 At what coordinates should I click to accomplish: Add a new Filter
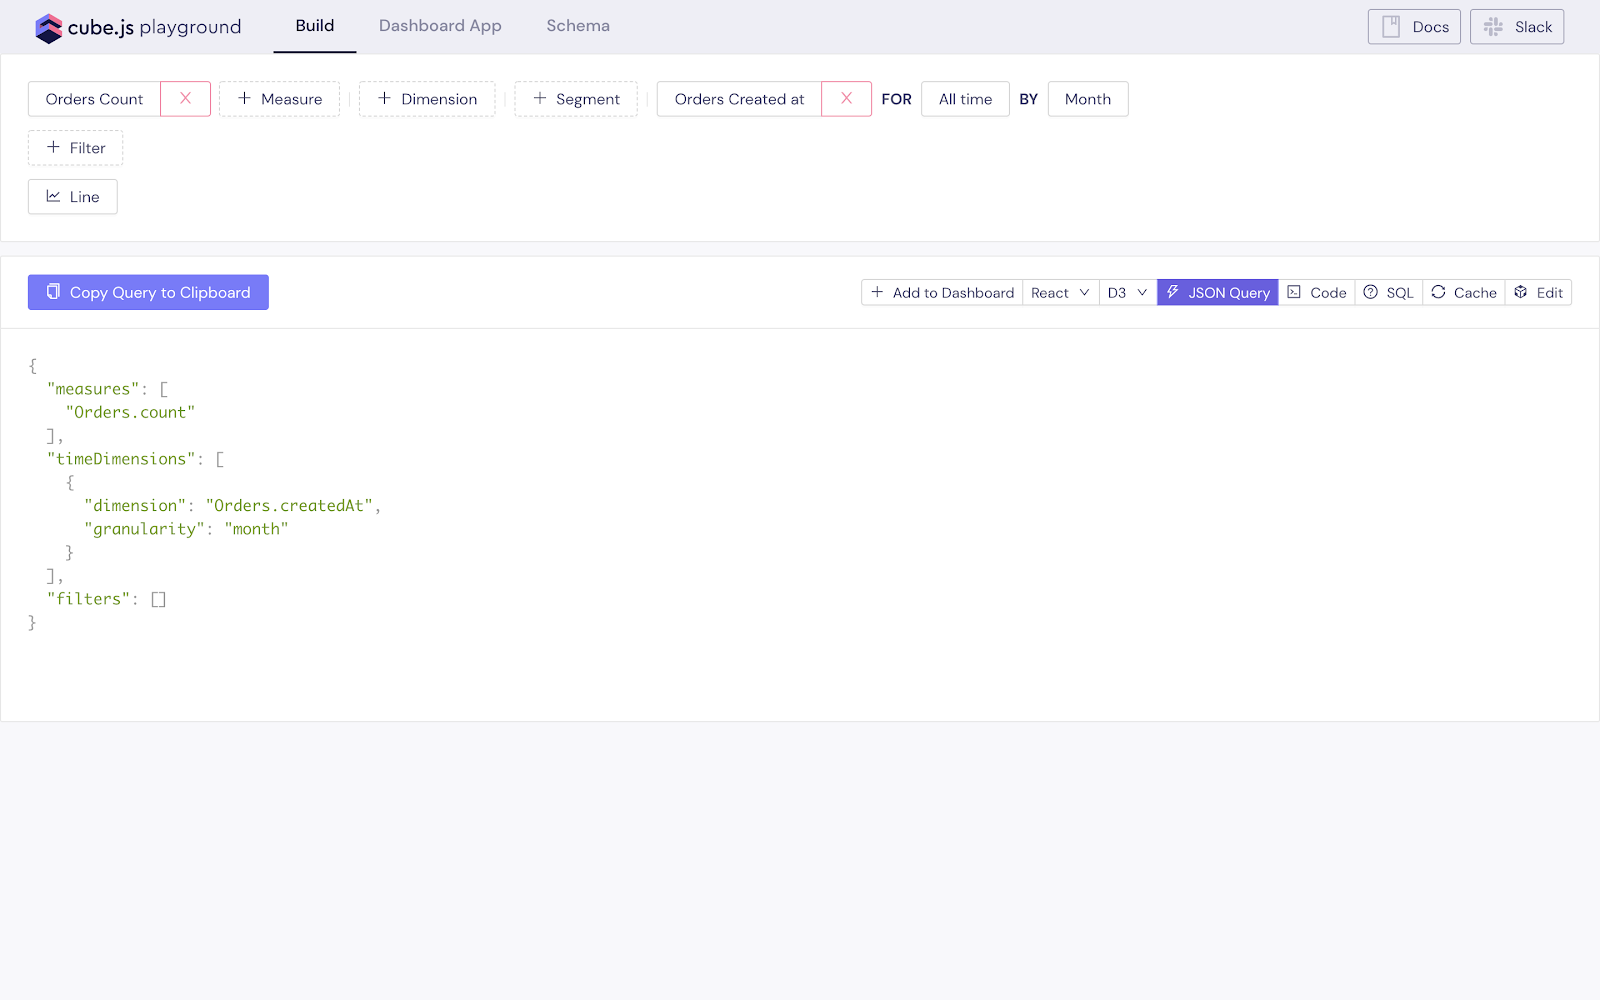pyautogui.click(x=76, y=148)
